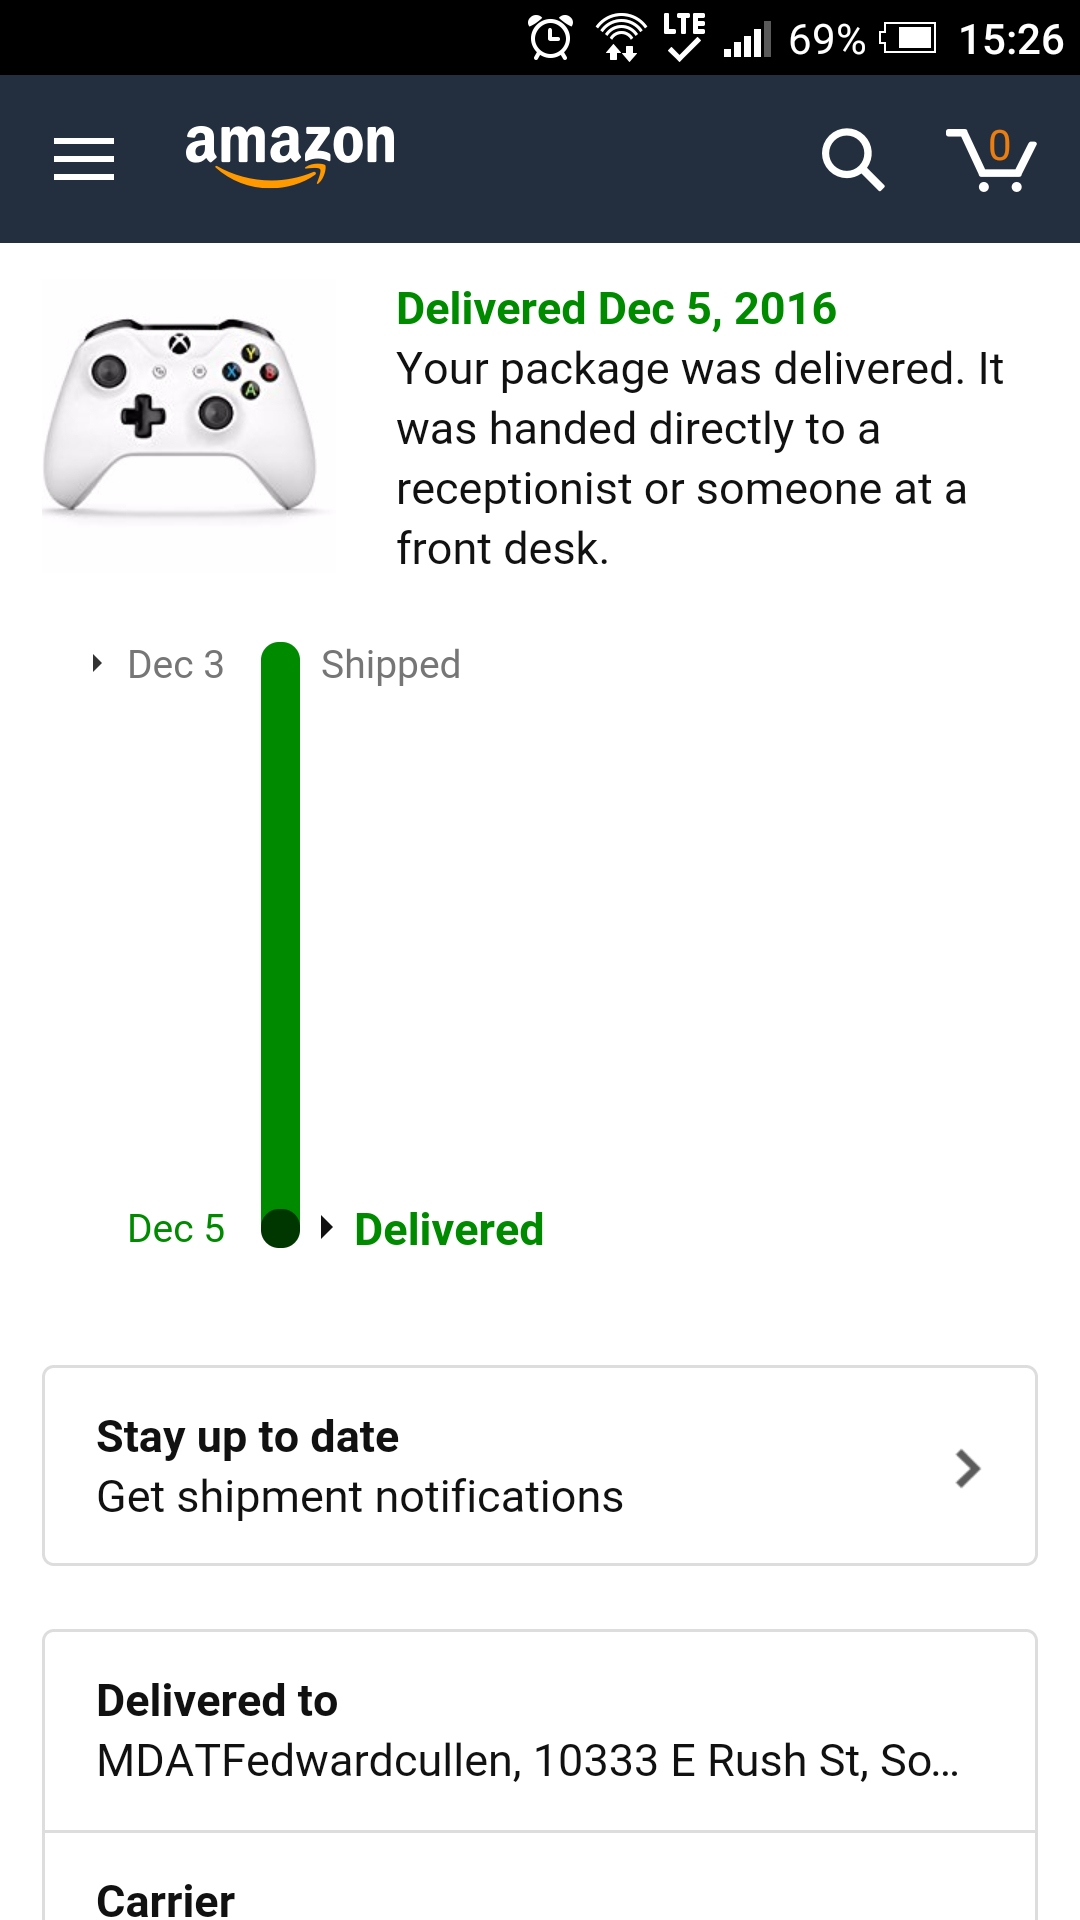This screenshot has height=1920, width=1080.
Task: Open Get shipment notifications
Action: point(360,1497)
